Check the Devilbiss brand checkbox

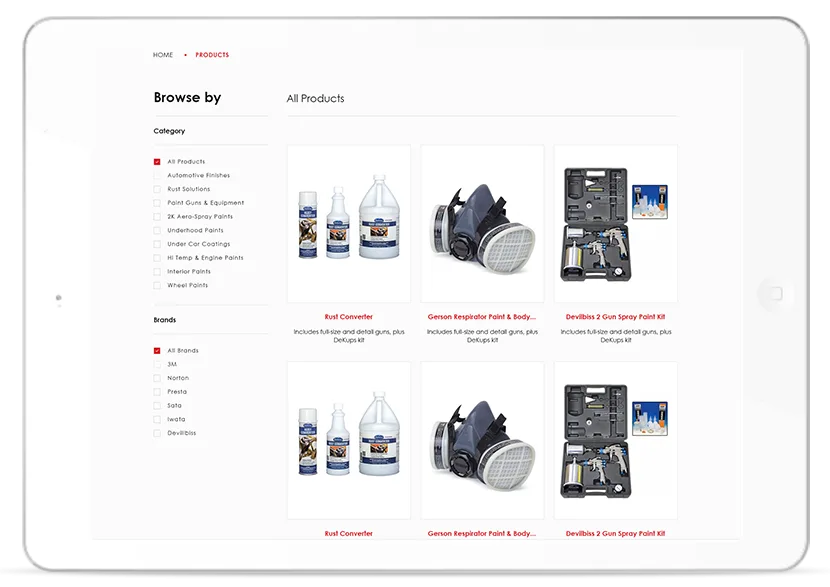click(x=157, y=434)
